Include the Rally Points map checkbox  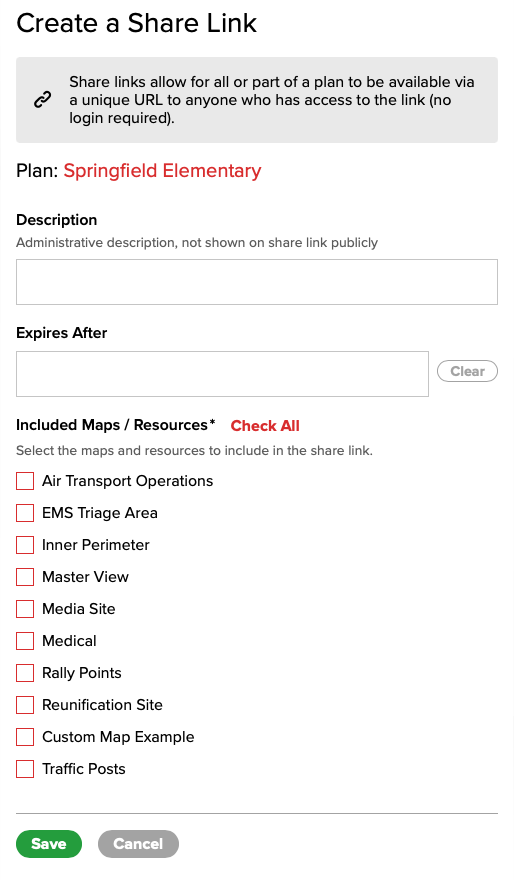[25, 673]
